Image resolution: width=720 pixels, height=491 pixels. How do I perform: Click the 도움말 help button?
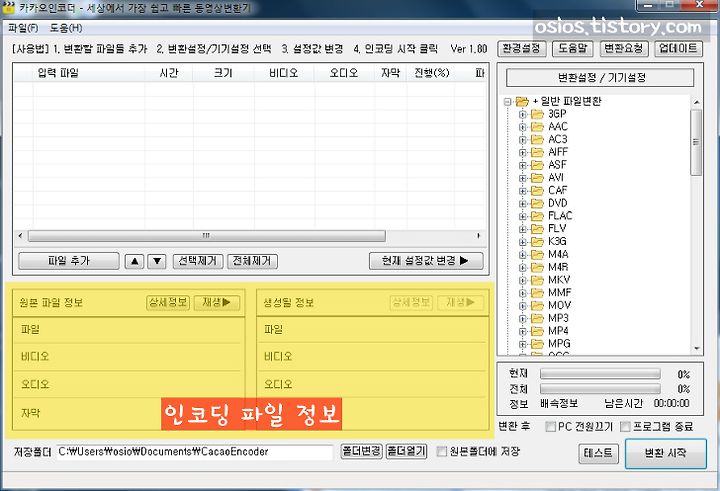pyautogui.click(x=573, y=48)
